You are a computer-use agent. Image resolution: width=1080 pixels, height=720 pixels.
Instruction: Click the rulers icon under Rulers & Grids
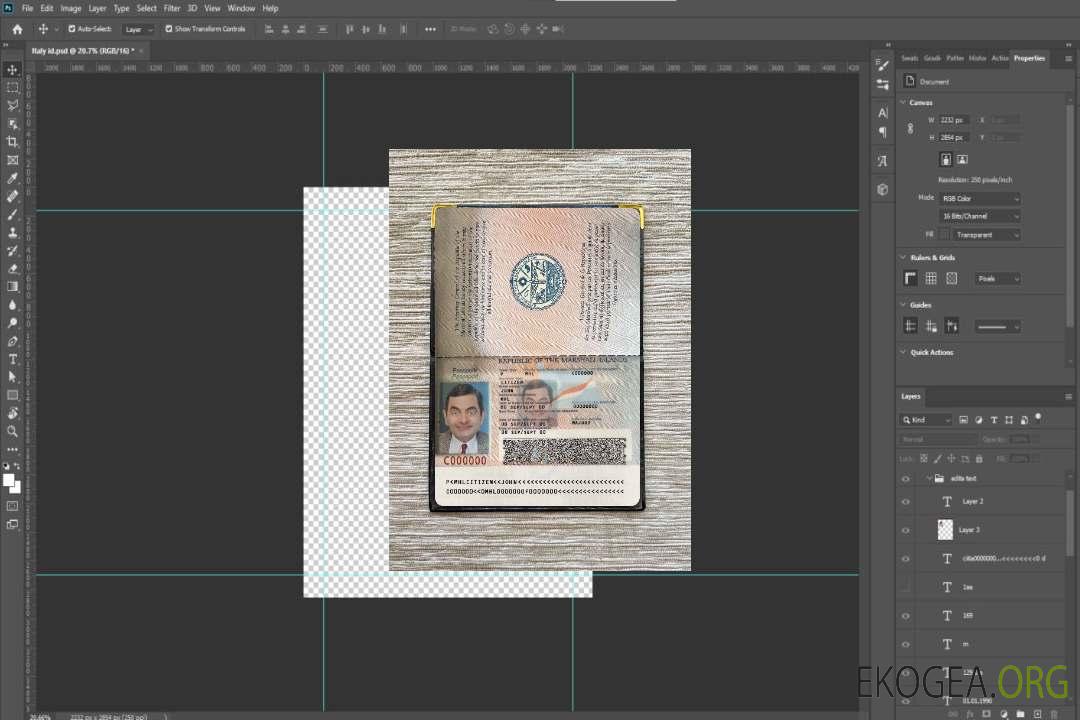(910, 279)
